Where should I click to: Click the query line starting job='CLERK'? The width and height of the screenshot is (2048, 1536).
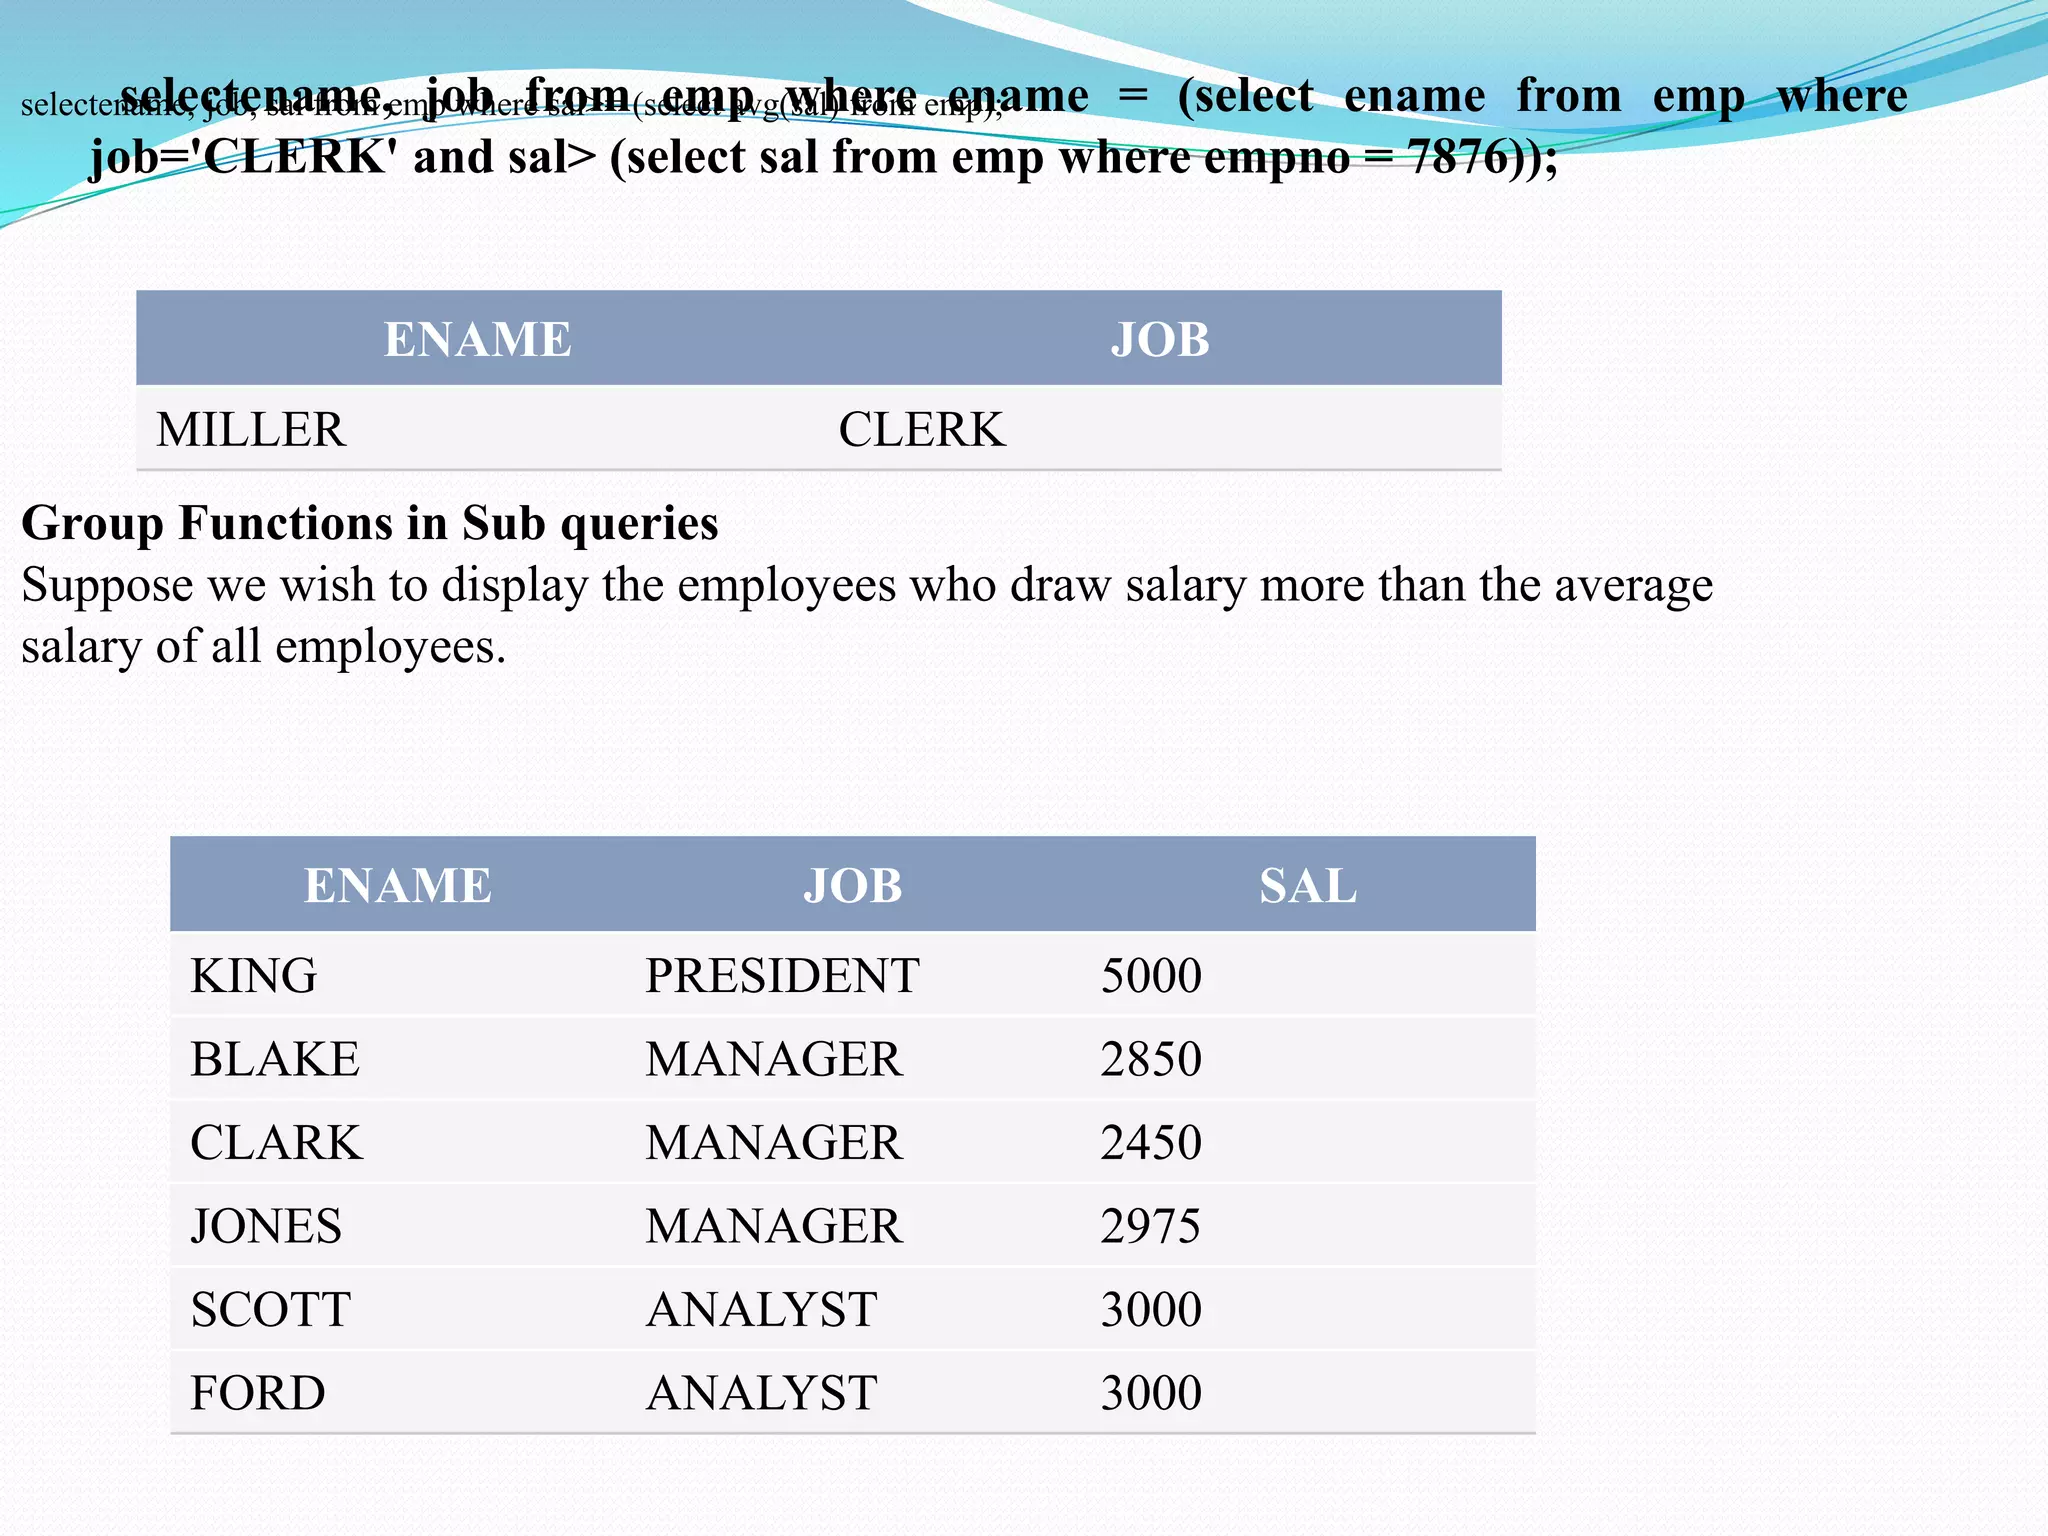(x=824, y=158)
